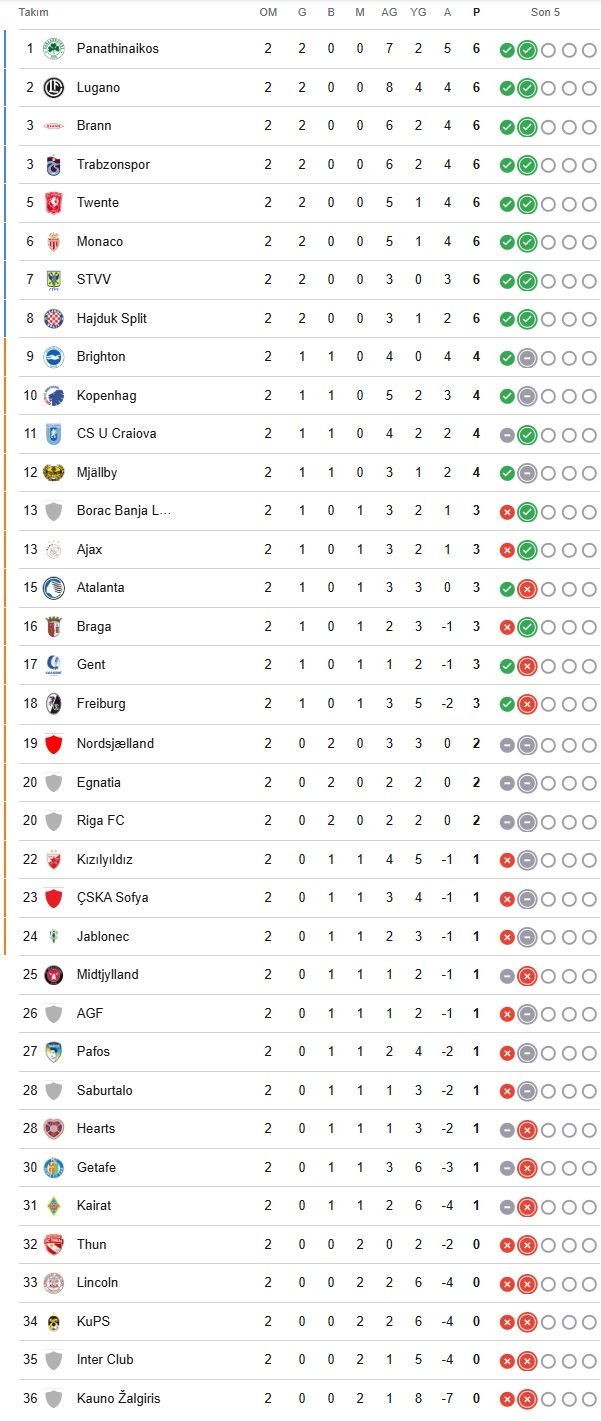Screen dimensions: 601x1421
Task: Click Egnatia's latest draw dash icon
Action: click(x=527, y=782)
